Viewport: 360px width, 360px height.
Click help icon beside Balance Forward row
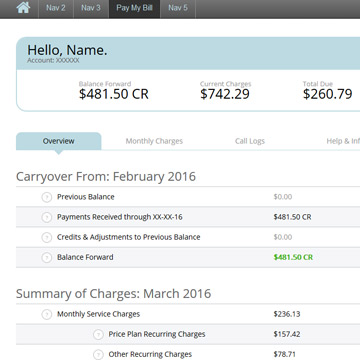point(47,258)
